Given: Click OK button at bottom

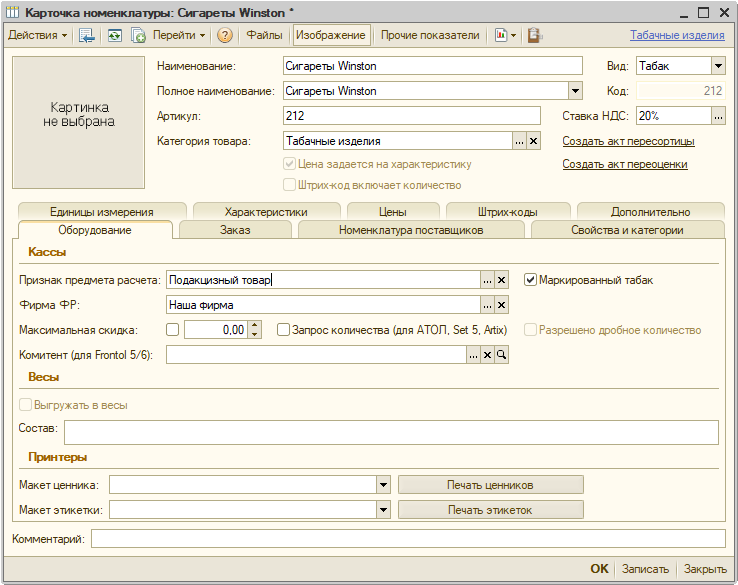Looking at the screenshot, I should [x=599, y=569].
